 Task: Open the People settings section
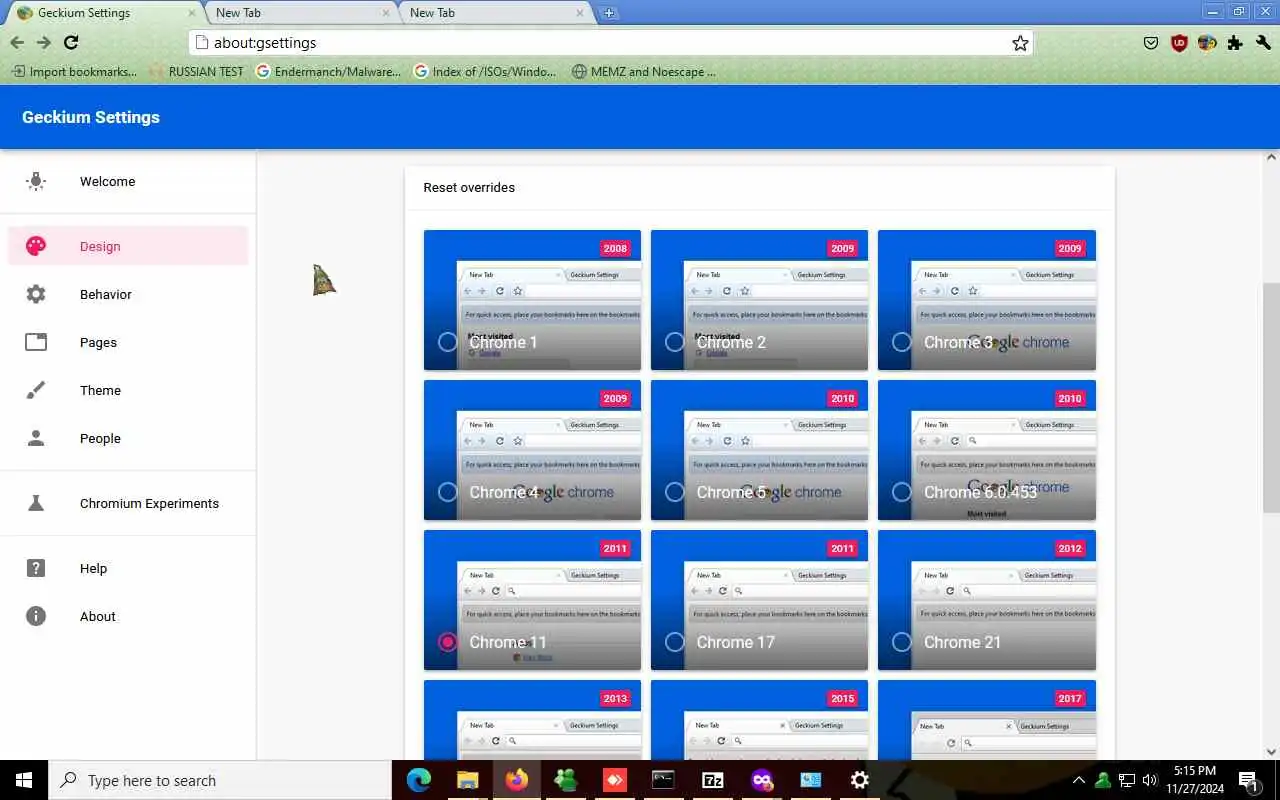[x=128, y=438]
